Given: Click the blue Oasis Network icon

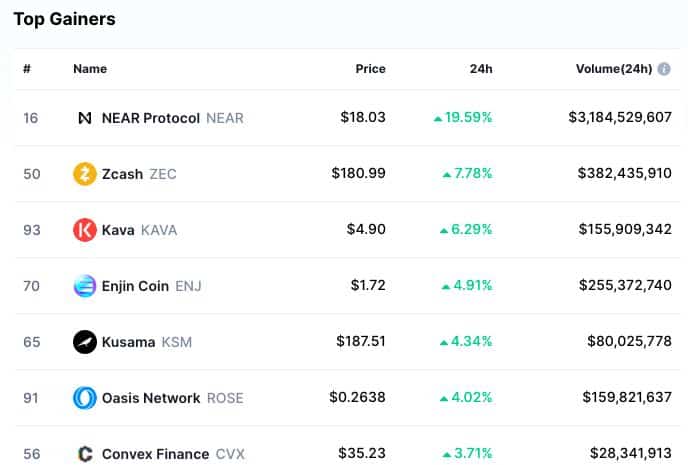Looking at the screenshot, I should tap(85, 398).
